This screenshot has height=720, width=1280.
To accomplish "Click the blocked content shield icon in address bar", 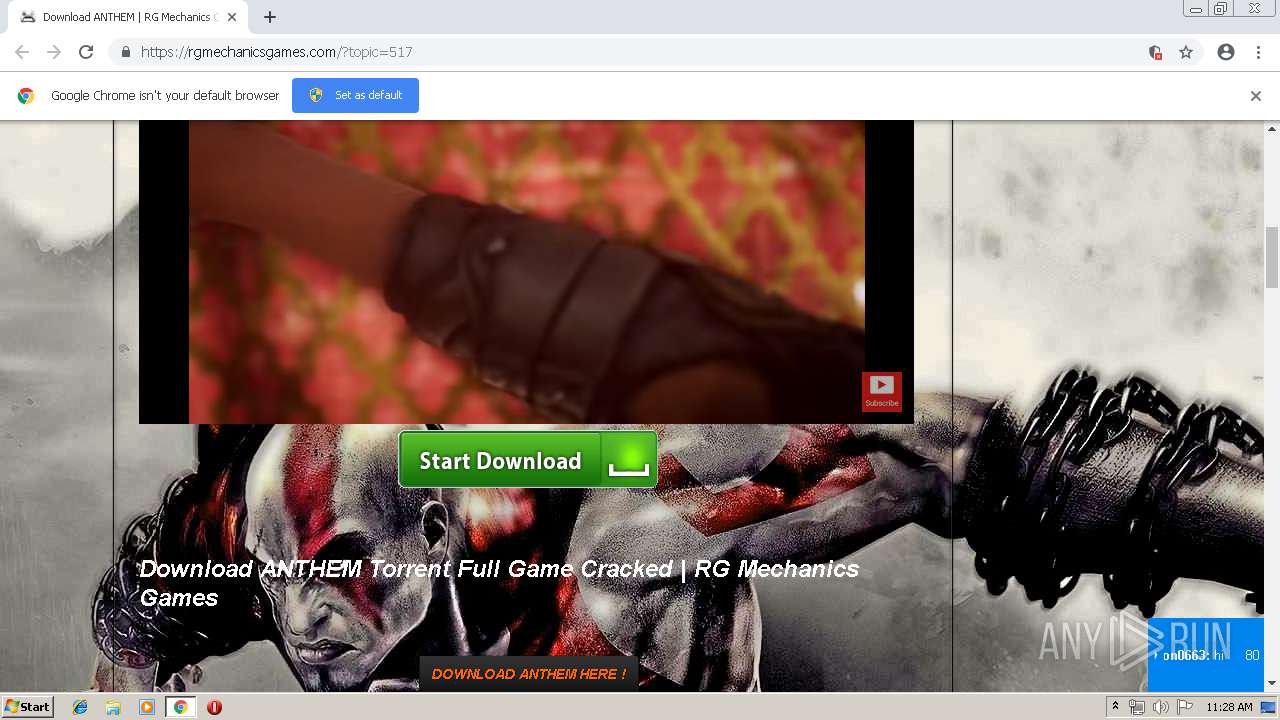I will [x=1155, y=52].
